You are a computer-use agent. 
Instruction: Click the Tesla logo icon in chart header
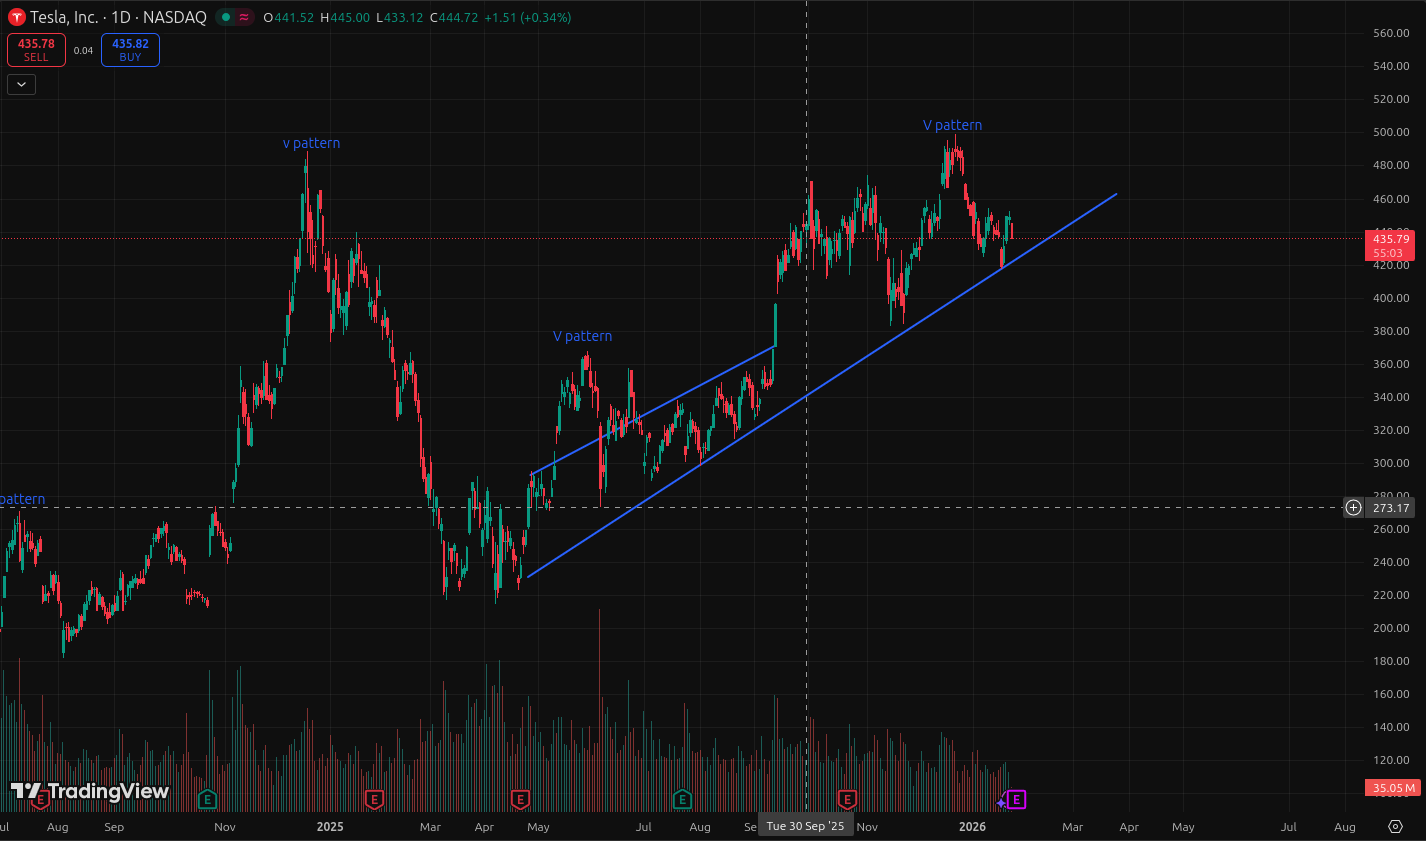coord(16,17)
